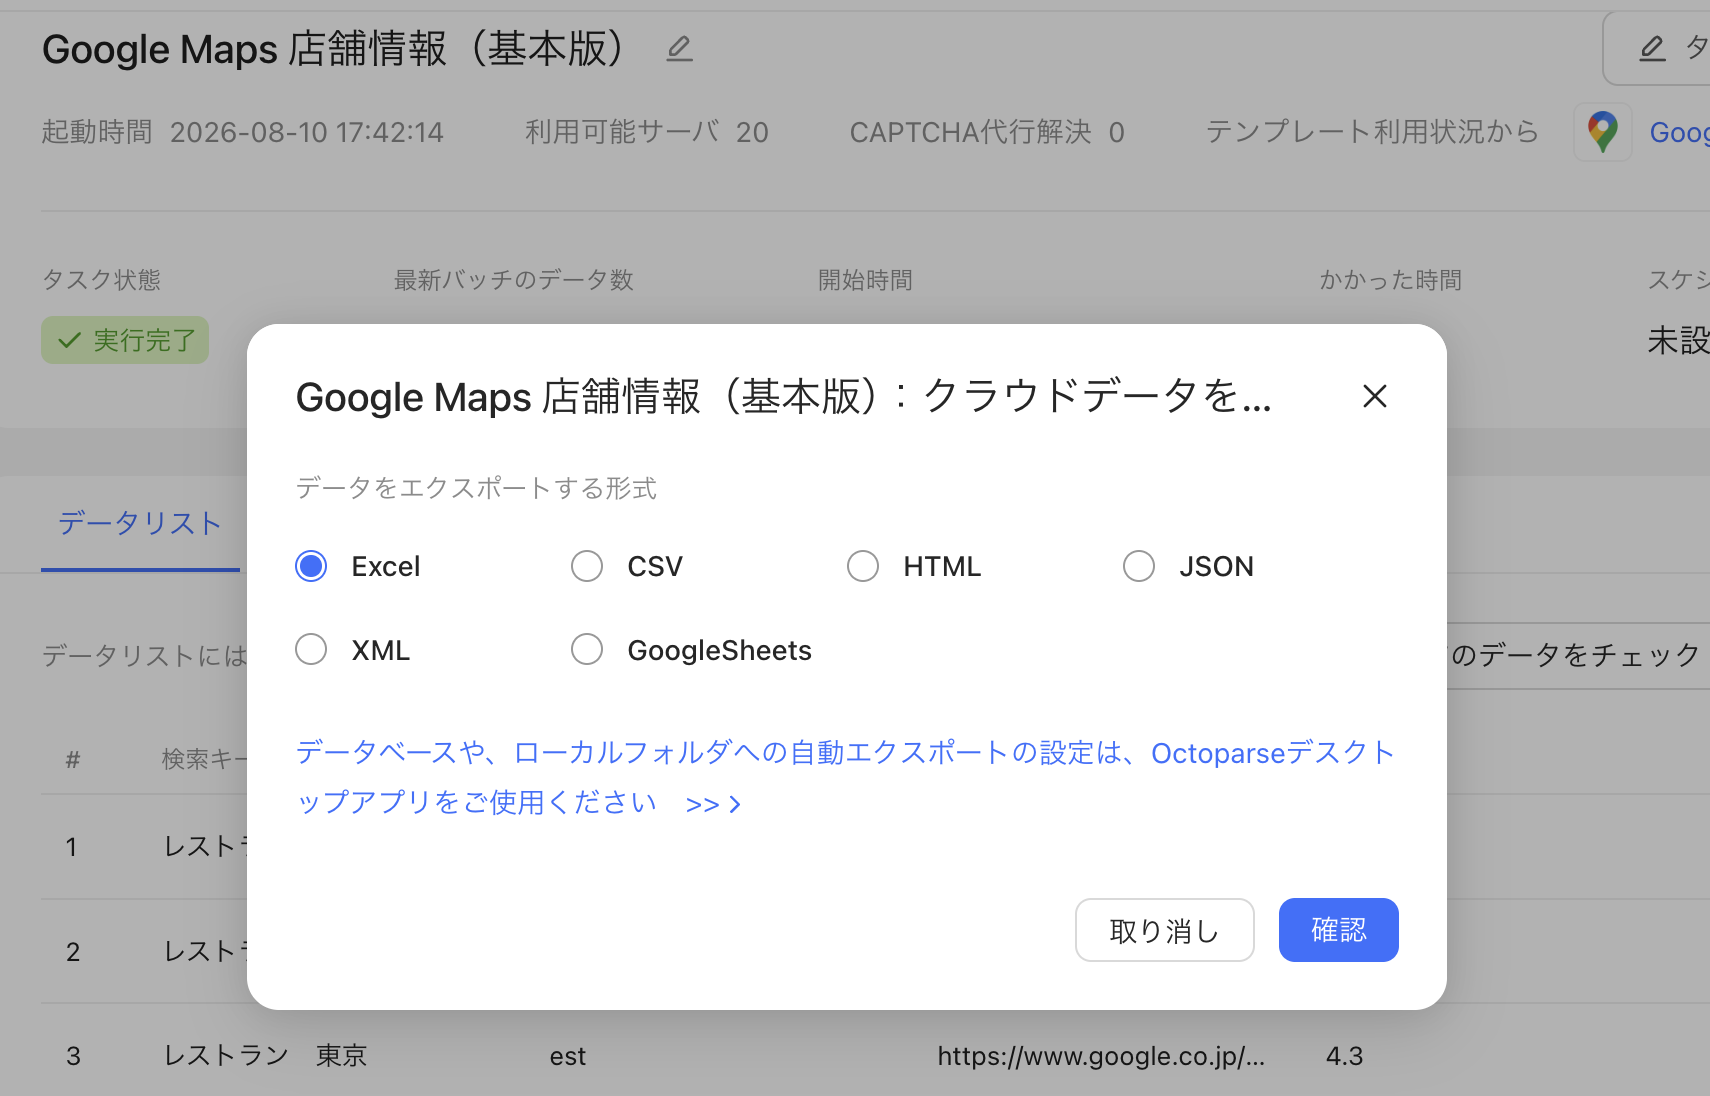Click row number 1 in the data list
The image size is (1710, 1096).
tap(72, 847)
